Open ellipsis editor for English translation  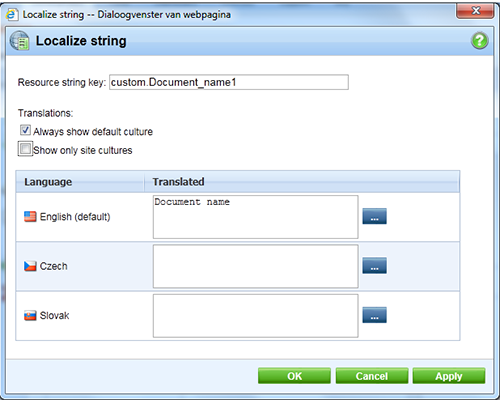point(375,216)
